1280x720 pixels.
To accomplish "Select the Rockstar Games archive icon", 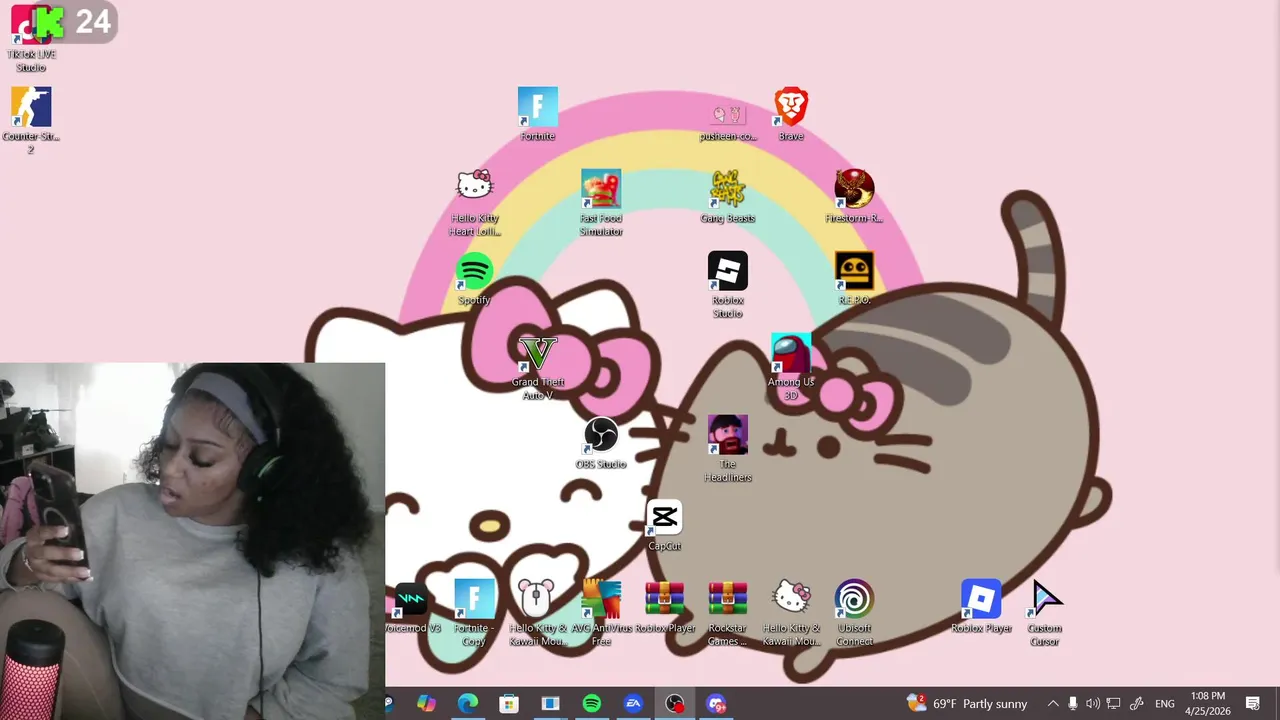I will (x=728, y=613).
